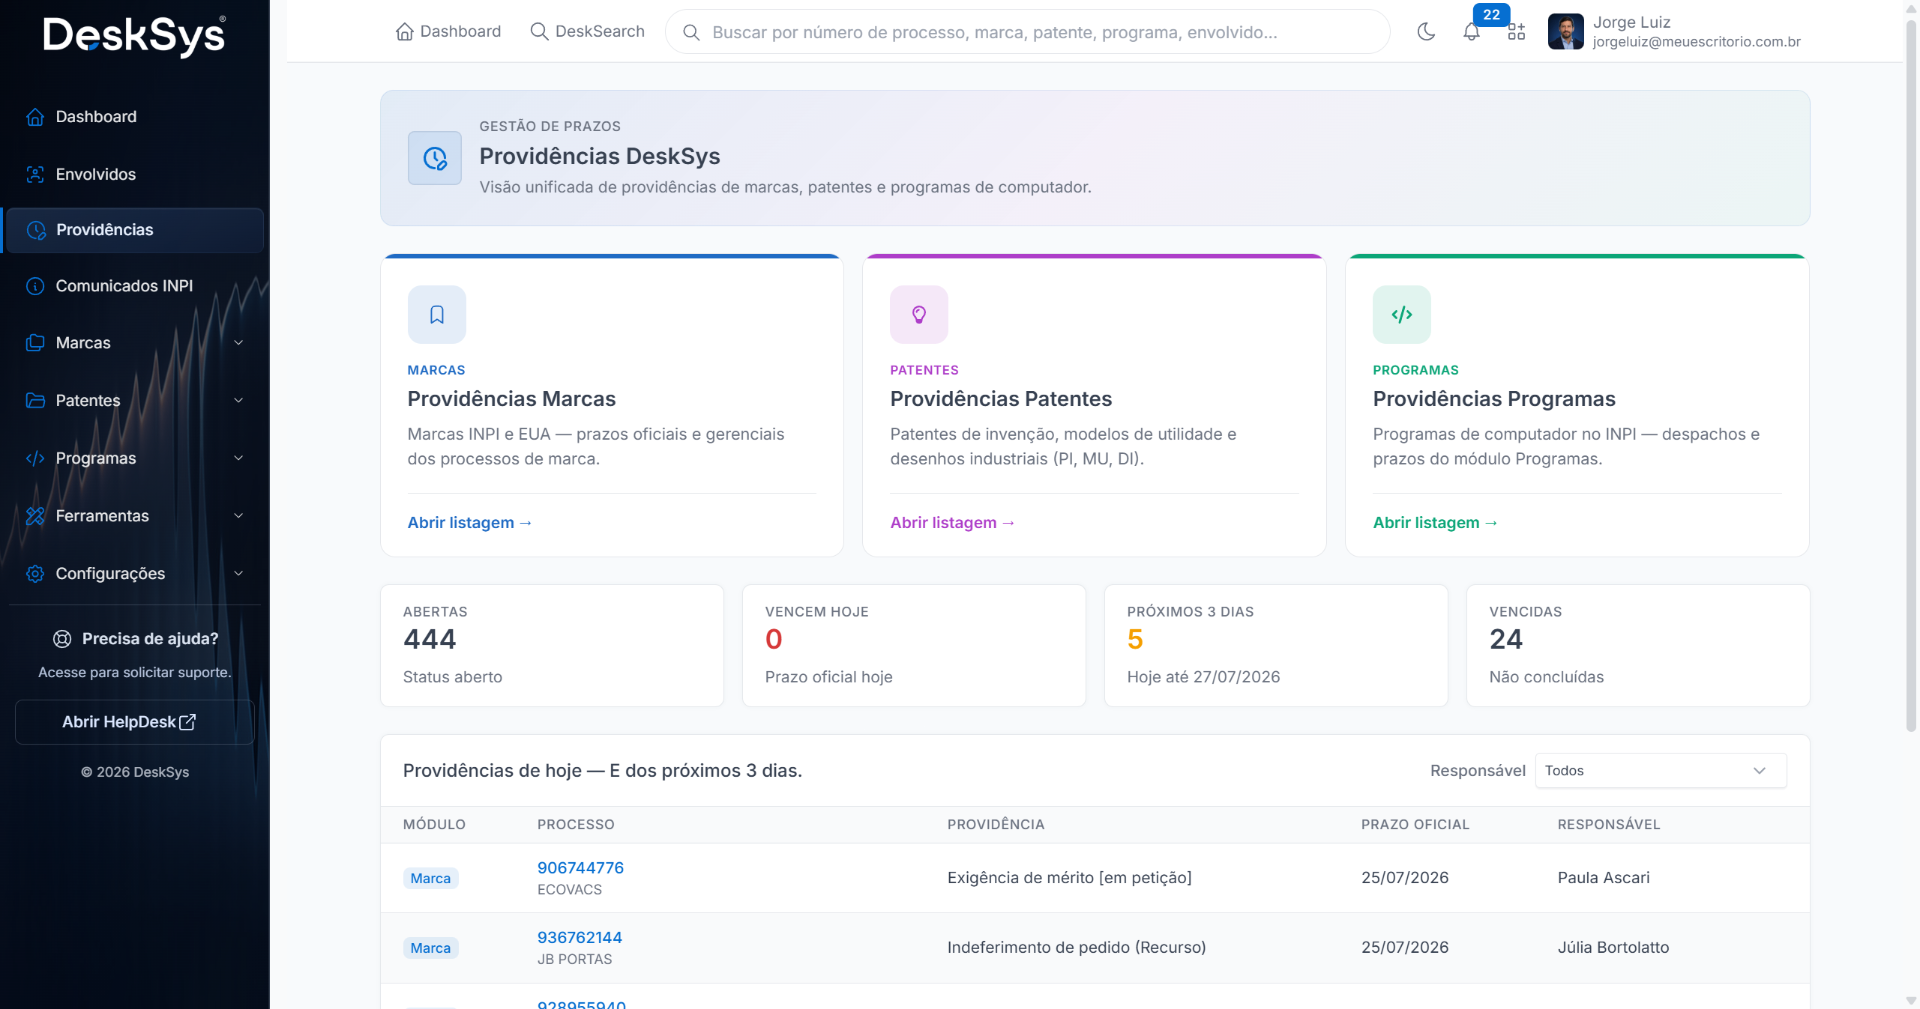This screenshot has width=1920, height=1009.
Task: Click responsible name Júlia Bortolatto
Action: click(1613, 948)
